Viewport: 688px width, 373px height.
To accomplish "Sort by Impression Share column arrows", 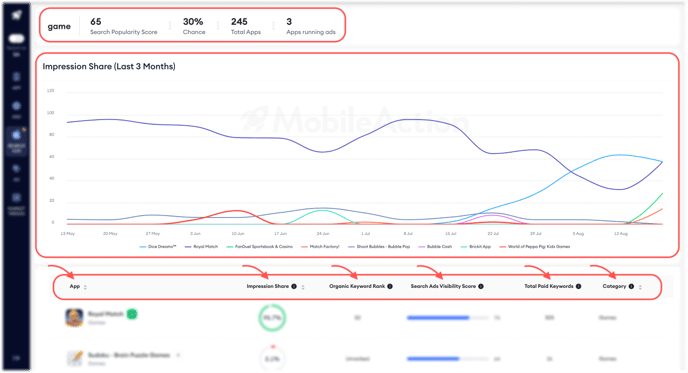I will (x=303, y=287).
